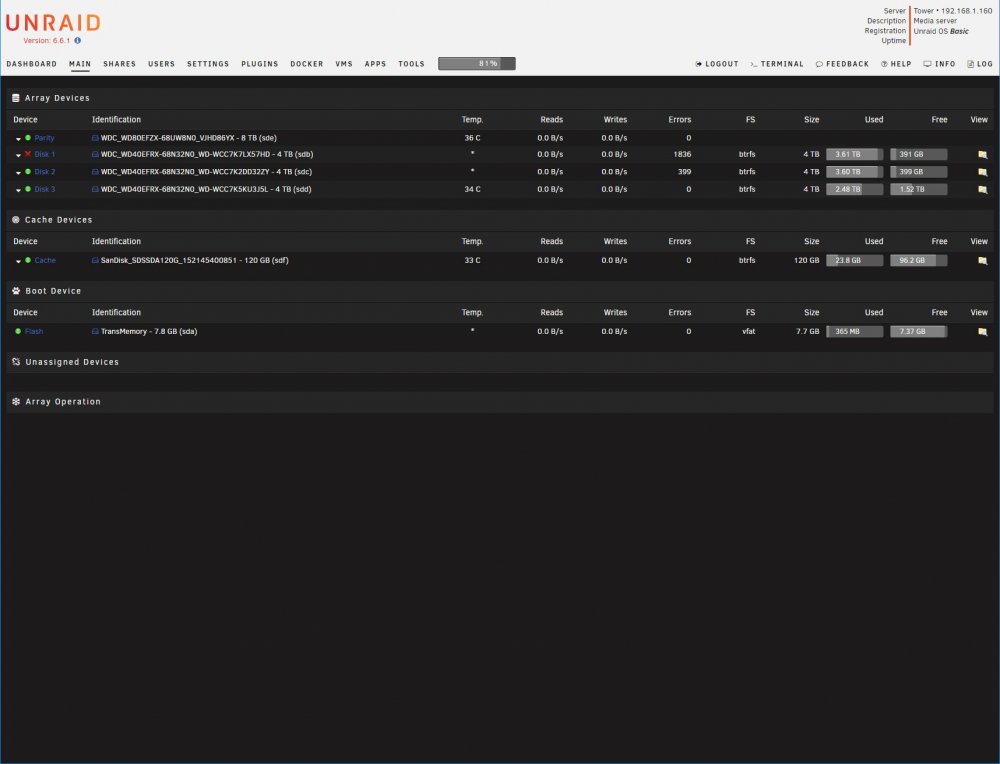Browse Disk 1 via View folder icon

tap(982, 154)
